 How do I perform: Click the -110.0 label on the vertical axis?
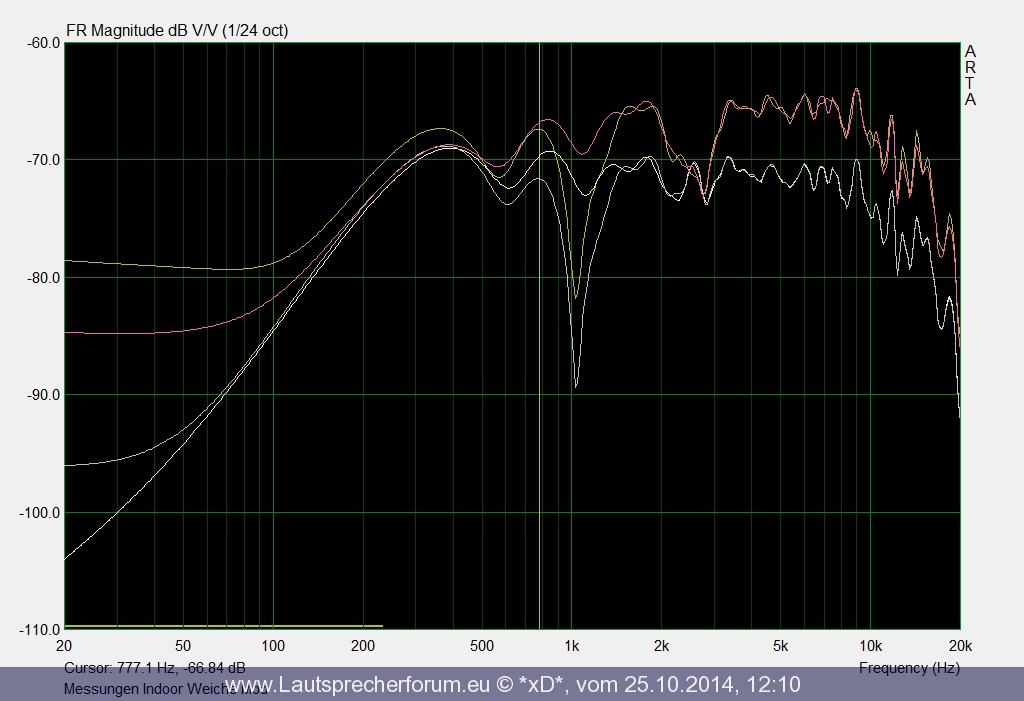tap(39, 629)
